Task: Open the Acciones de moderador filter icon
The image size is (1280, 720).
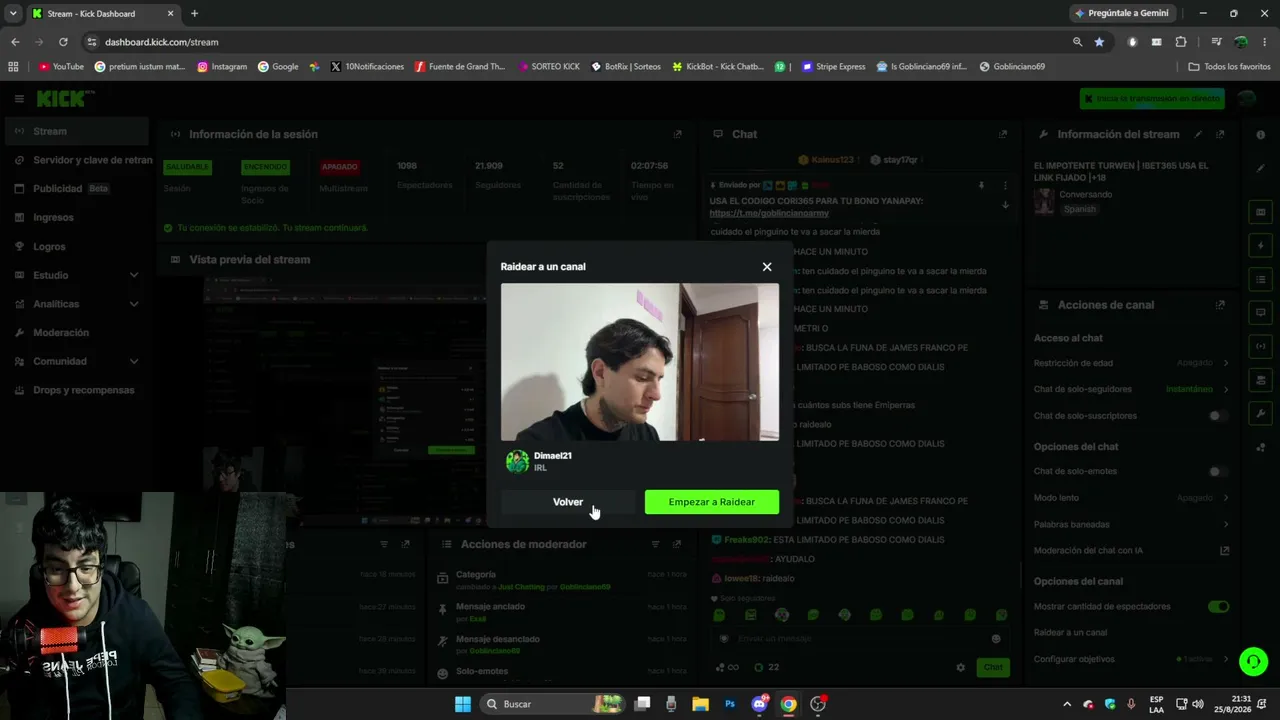Action: pos(655,544)
